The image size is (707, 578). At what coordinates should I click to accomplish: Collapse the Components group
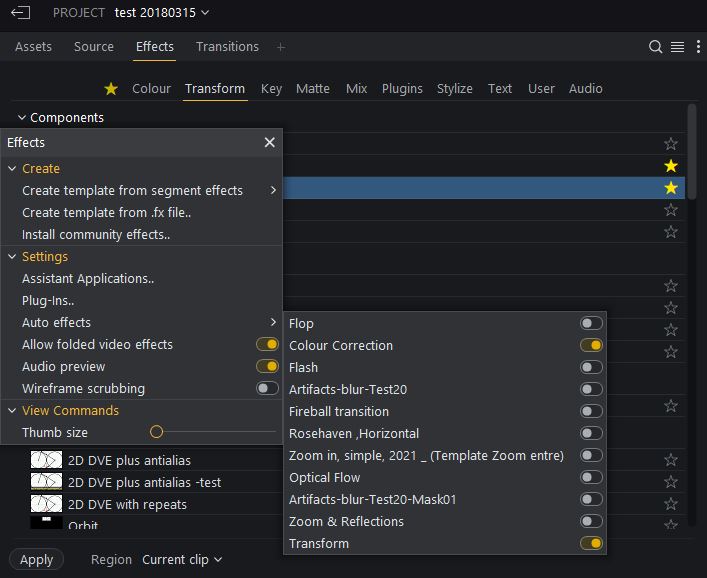point(21,117)
